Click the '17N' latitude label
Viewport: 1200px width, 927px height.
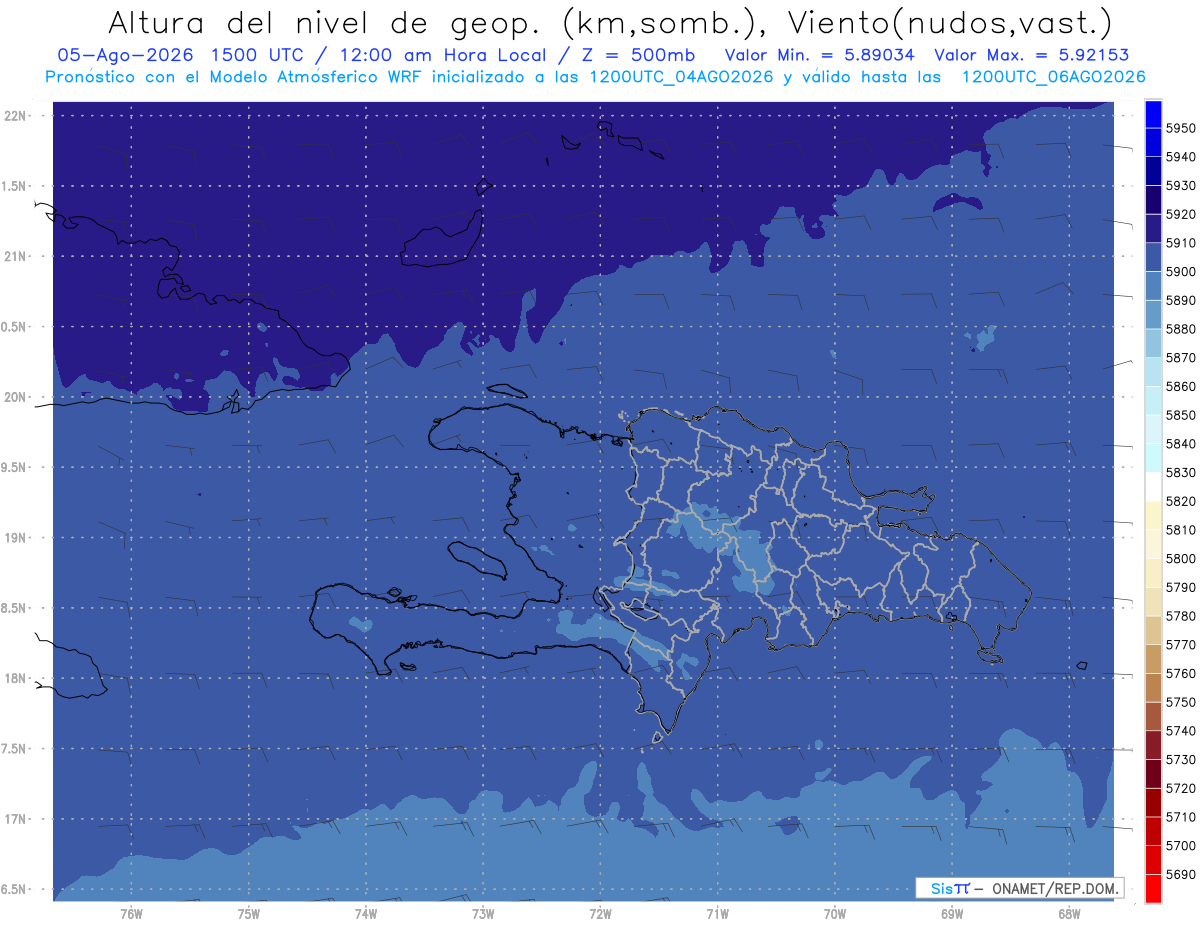(x=17, y=820)
